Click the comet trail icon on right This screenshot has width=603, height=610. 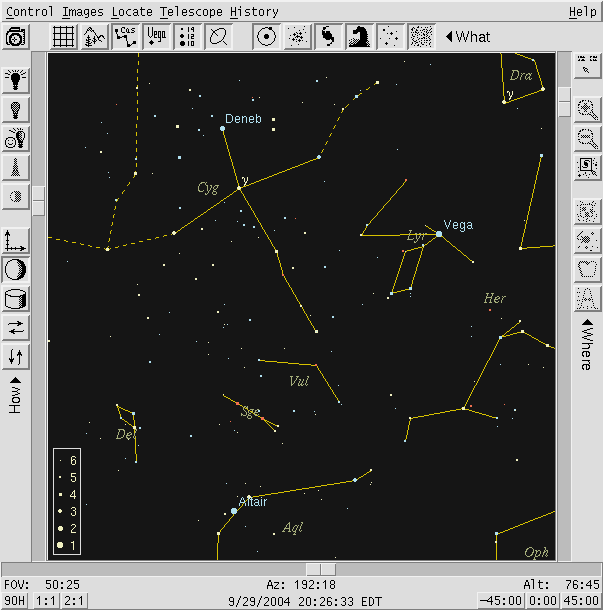pos(587,240)
